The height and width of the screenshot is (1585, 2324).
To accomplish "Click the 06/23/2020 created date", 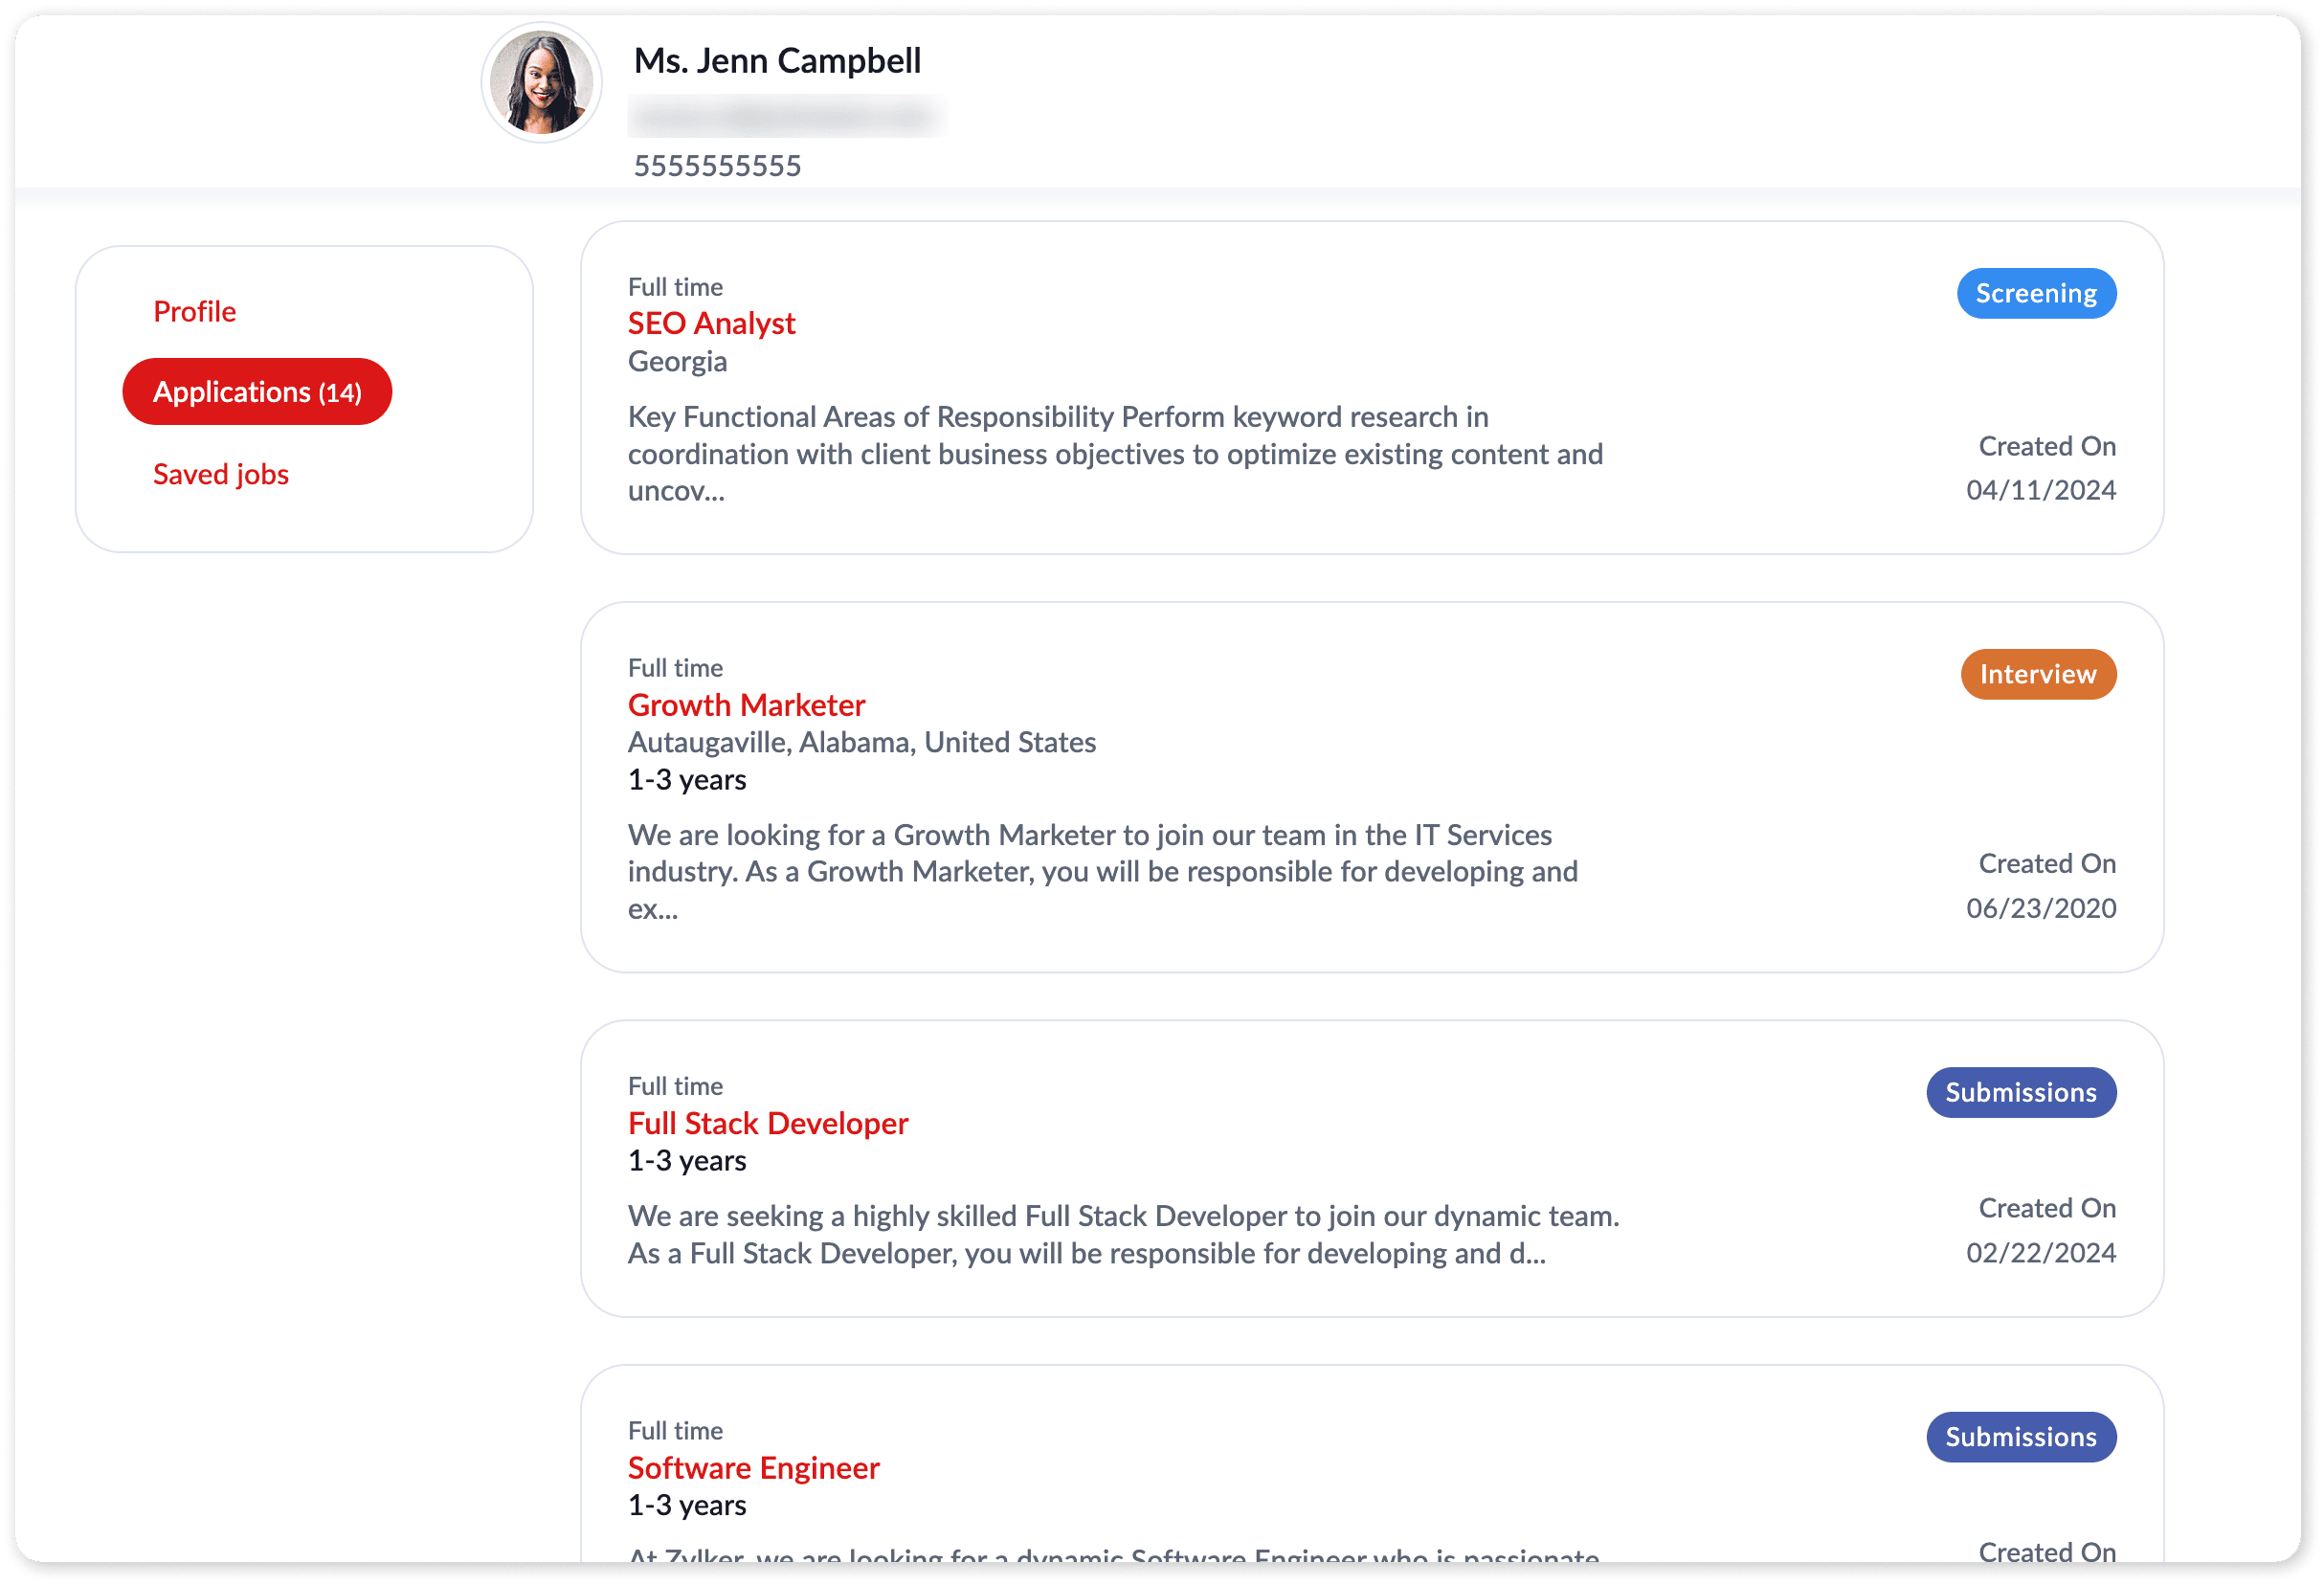I will (x=2040, y=908).
